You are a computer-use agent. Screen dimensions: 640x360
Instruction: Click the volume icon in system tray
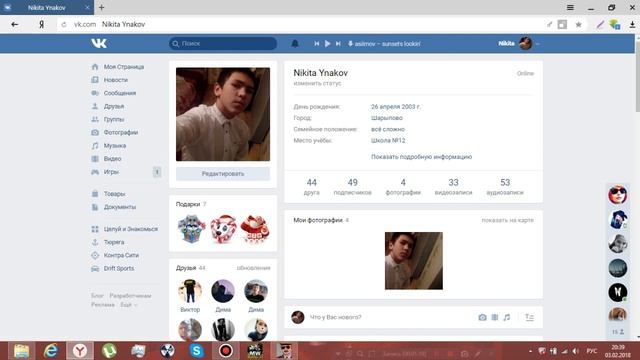coord(576,351)
